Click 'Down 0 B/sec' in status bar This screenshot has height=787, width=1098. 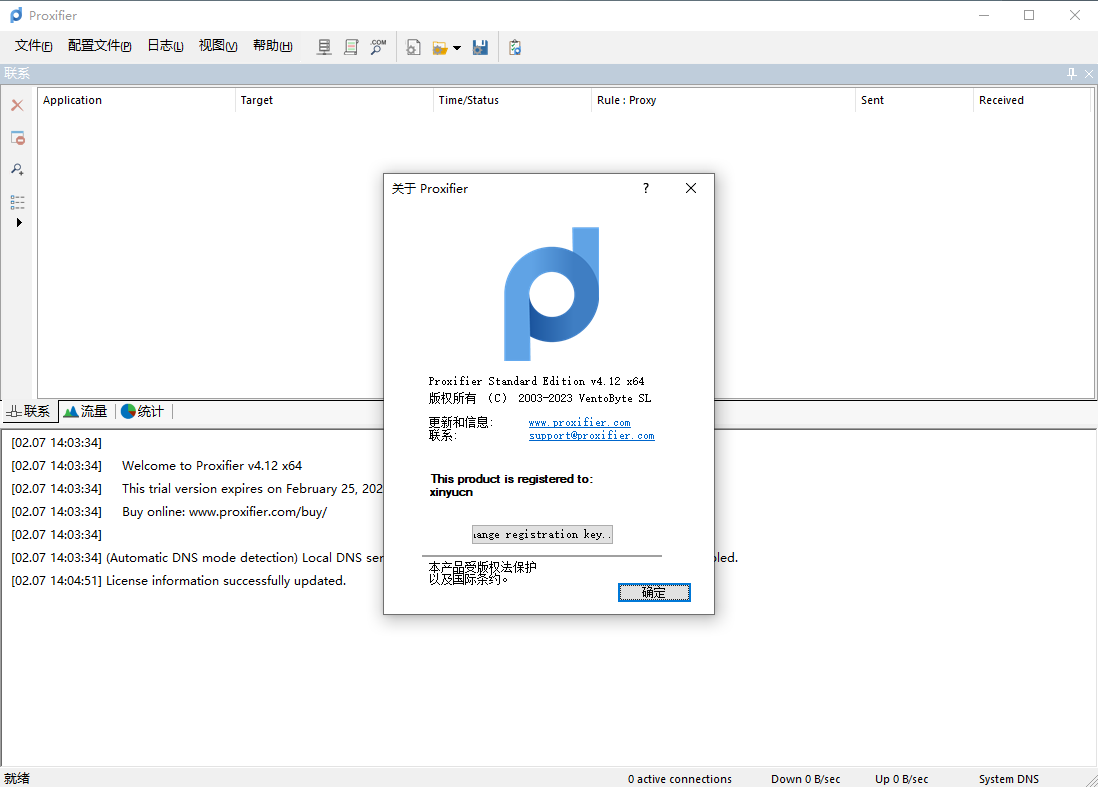tap(805, 779)
